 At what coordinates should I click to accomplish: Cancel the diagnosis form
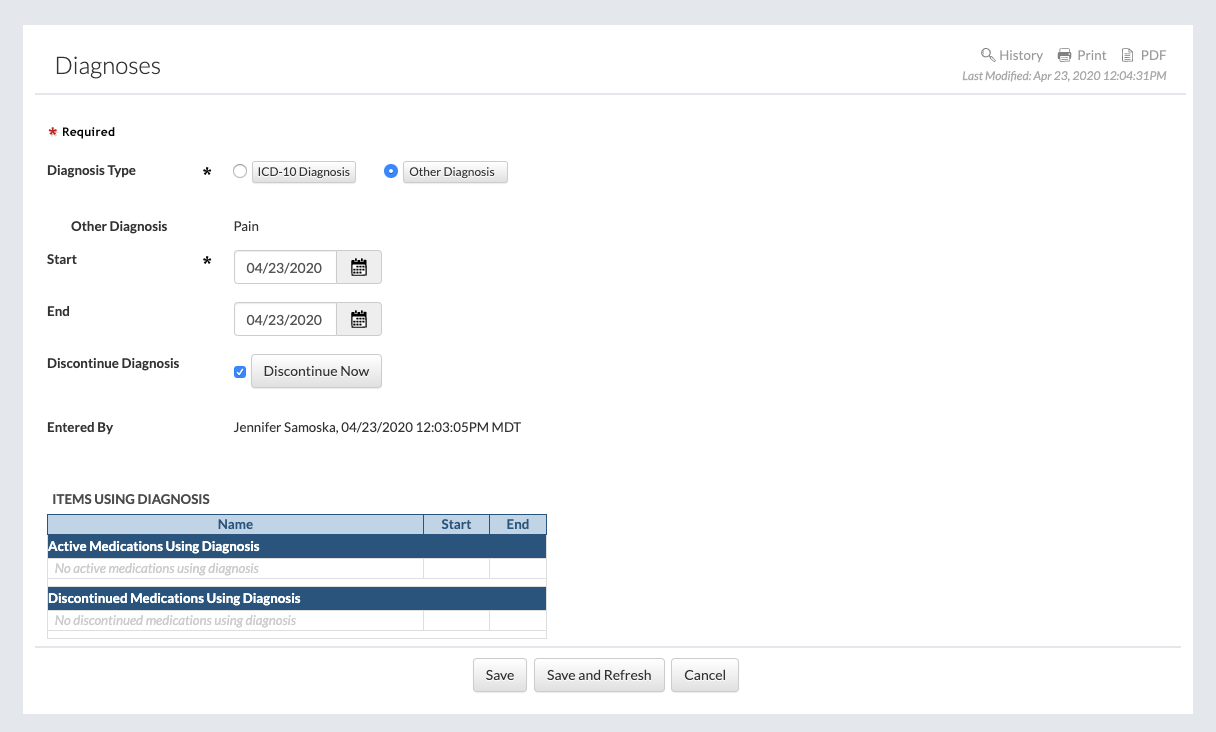[x=704, y=675]
